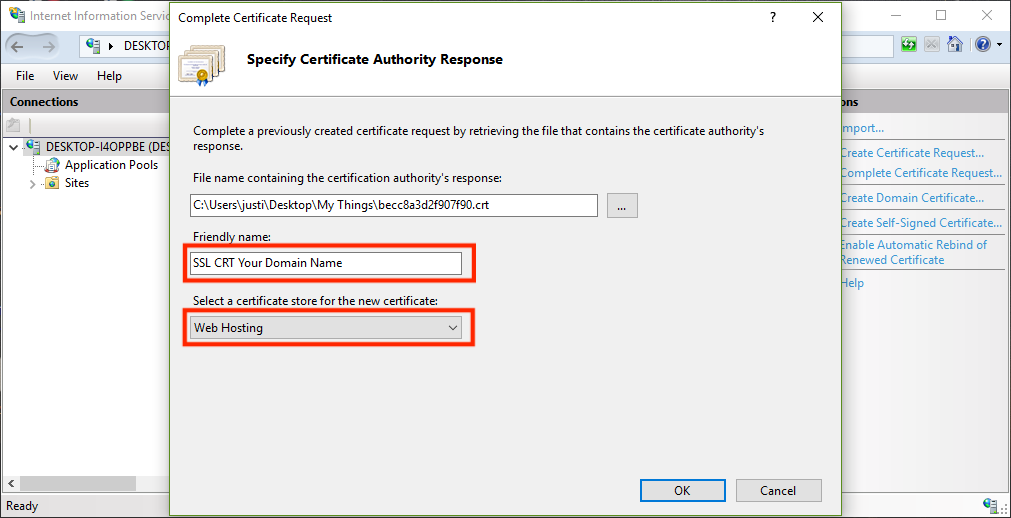Click the certificate file name path field

[x=393, y=206]
